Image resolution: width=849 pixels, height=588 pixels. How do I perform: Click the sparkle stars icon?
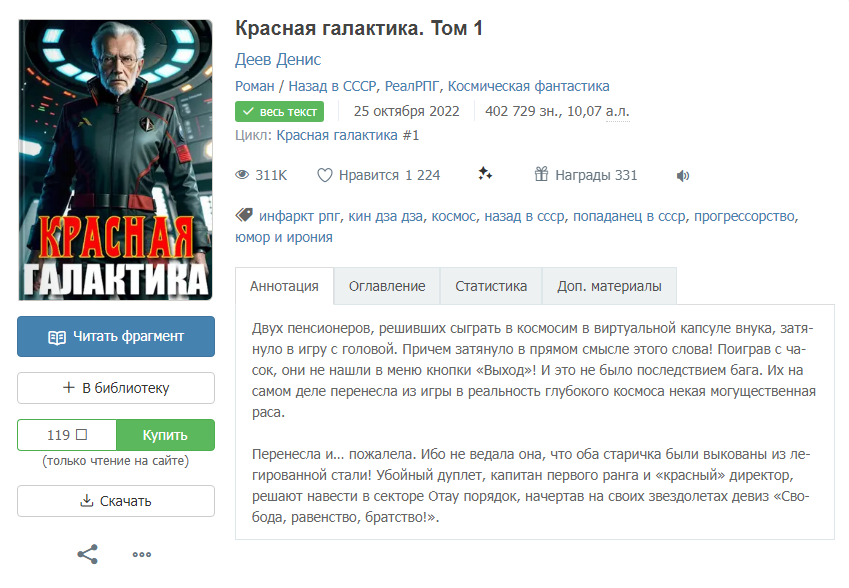(485, 174)
